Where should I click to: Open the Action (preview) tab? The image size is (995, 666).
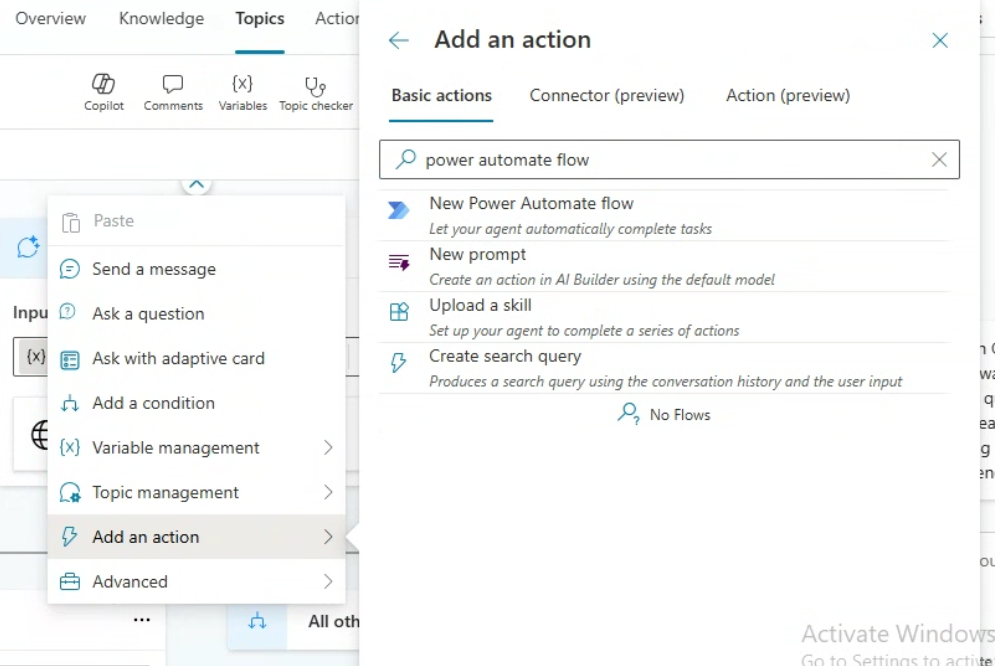click(788, 96)
